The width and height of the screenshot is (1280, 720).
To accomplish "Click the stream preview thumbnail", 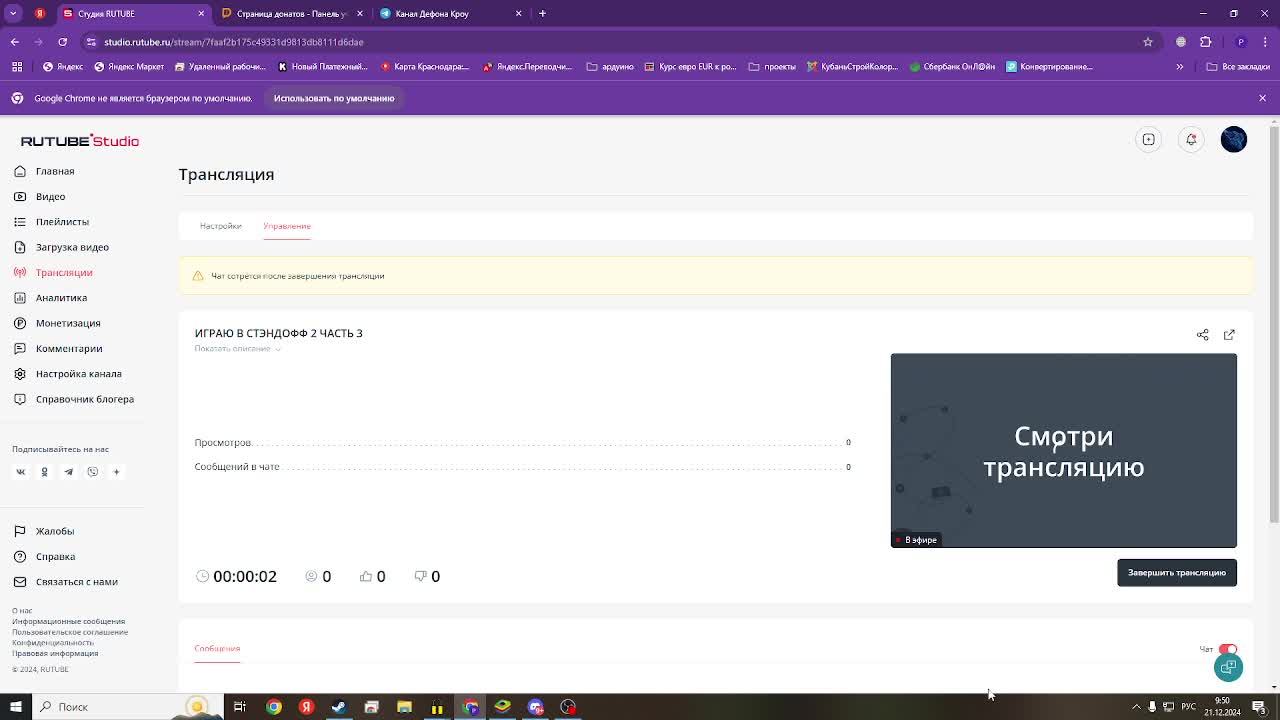I will [x=1063, y=450].
